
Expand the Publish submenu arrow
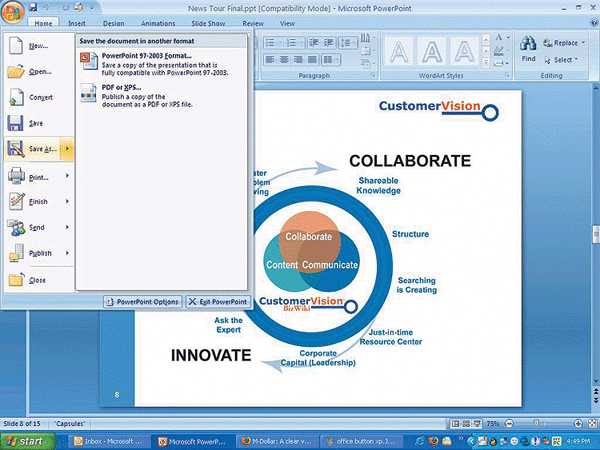point(67,253)
